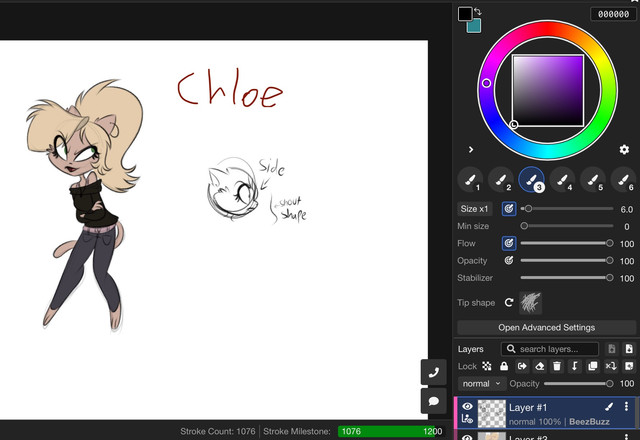Click the Min size slider
Screen dimensions: 640x440
[x=567, y=226]
